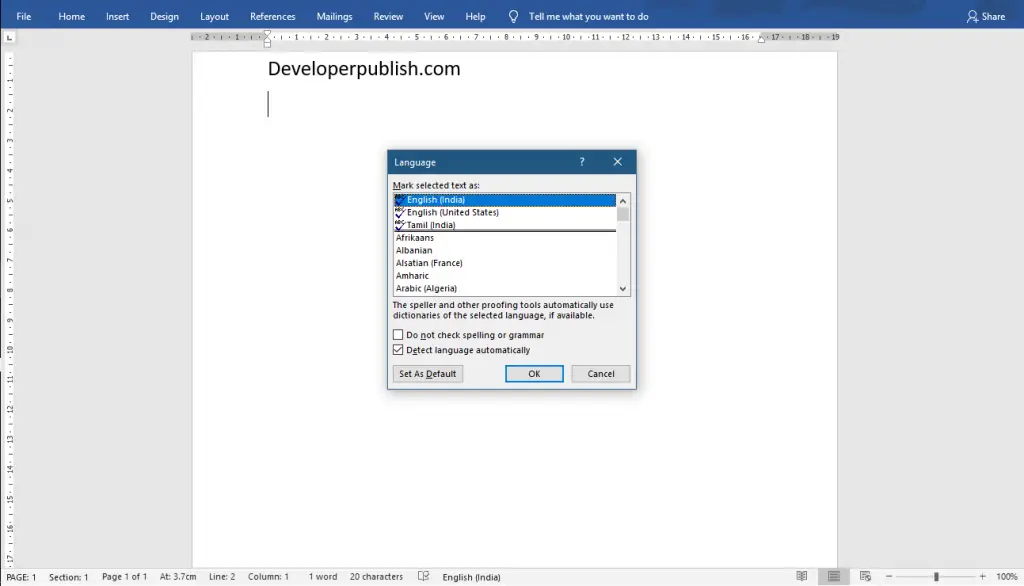Select English (United States) in the list
Viewport: 1024px width, 586px height.
(504, 212)
